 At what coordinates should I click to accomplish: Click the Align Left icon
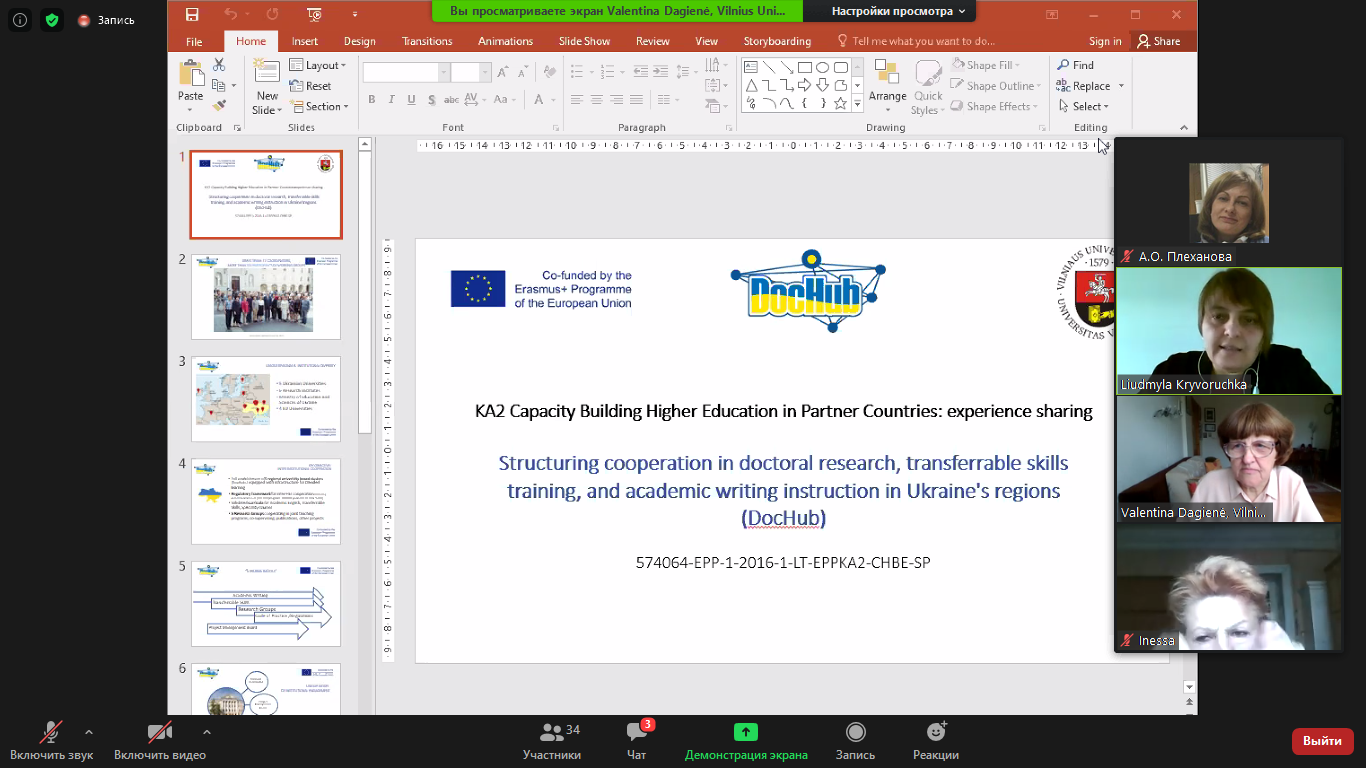[575, 99]
